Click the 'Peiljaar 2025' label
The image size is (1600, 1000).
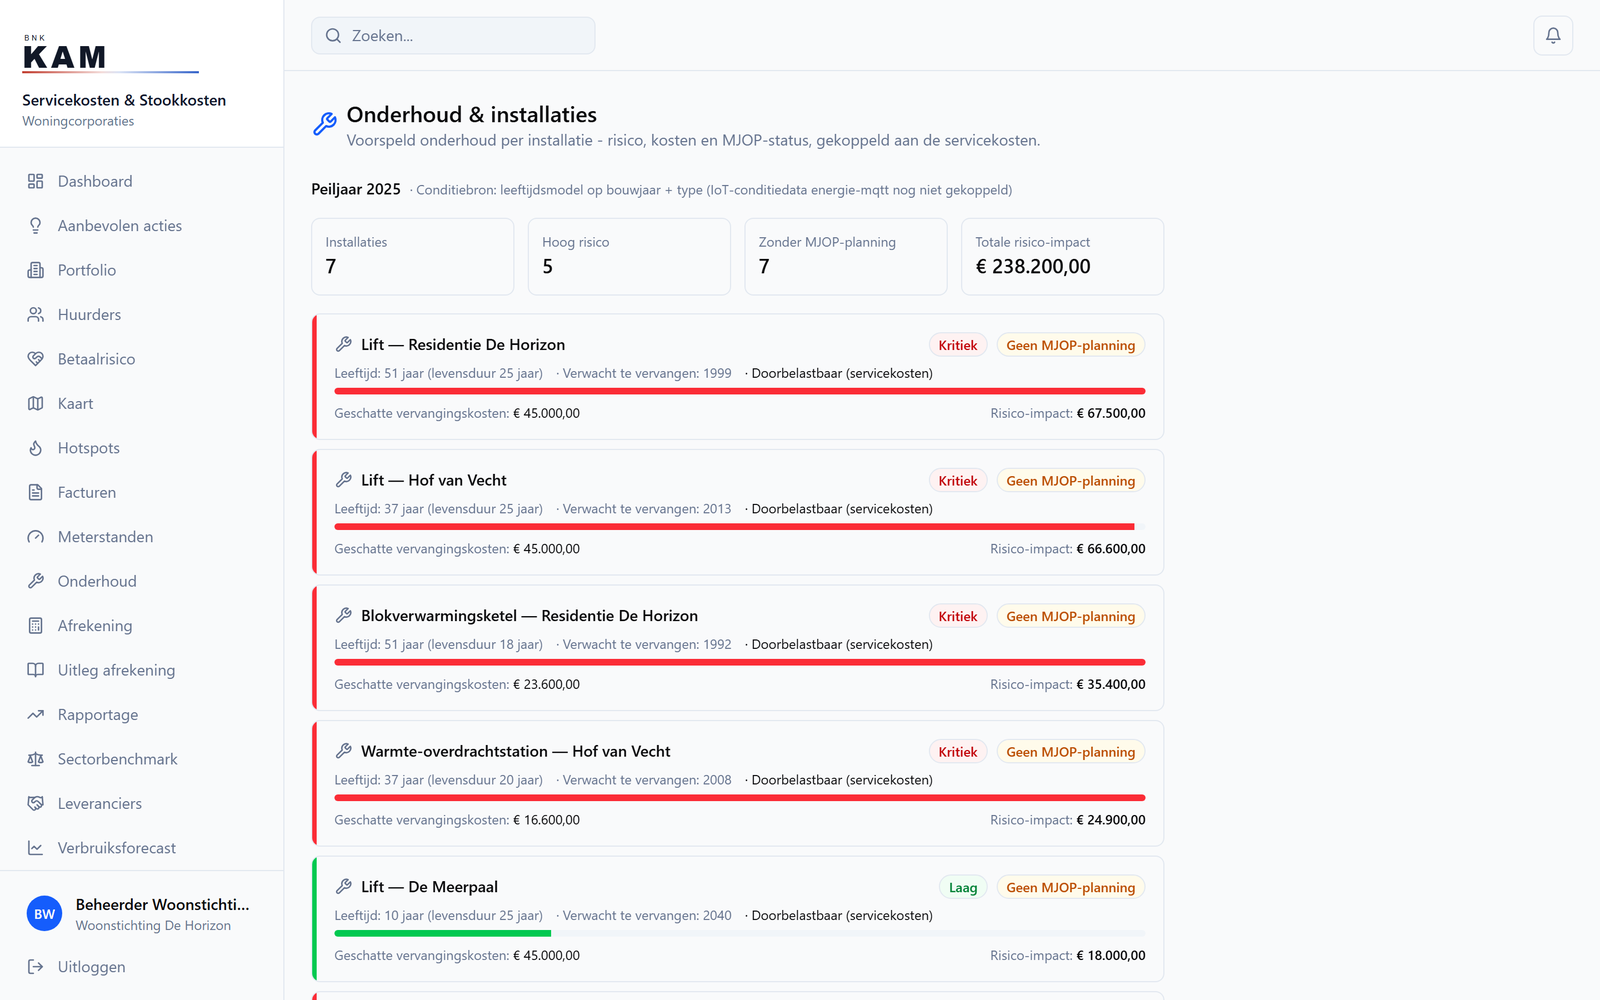(356, 189)
